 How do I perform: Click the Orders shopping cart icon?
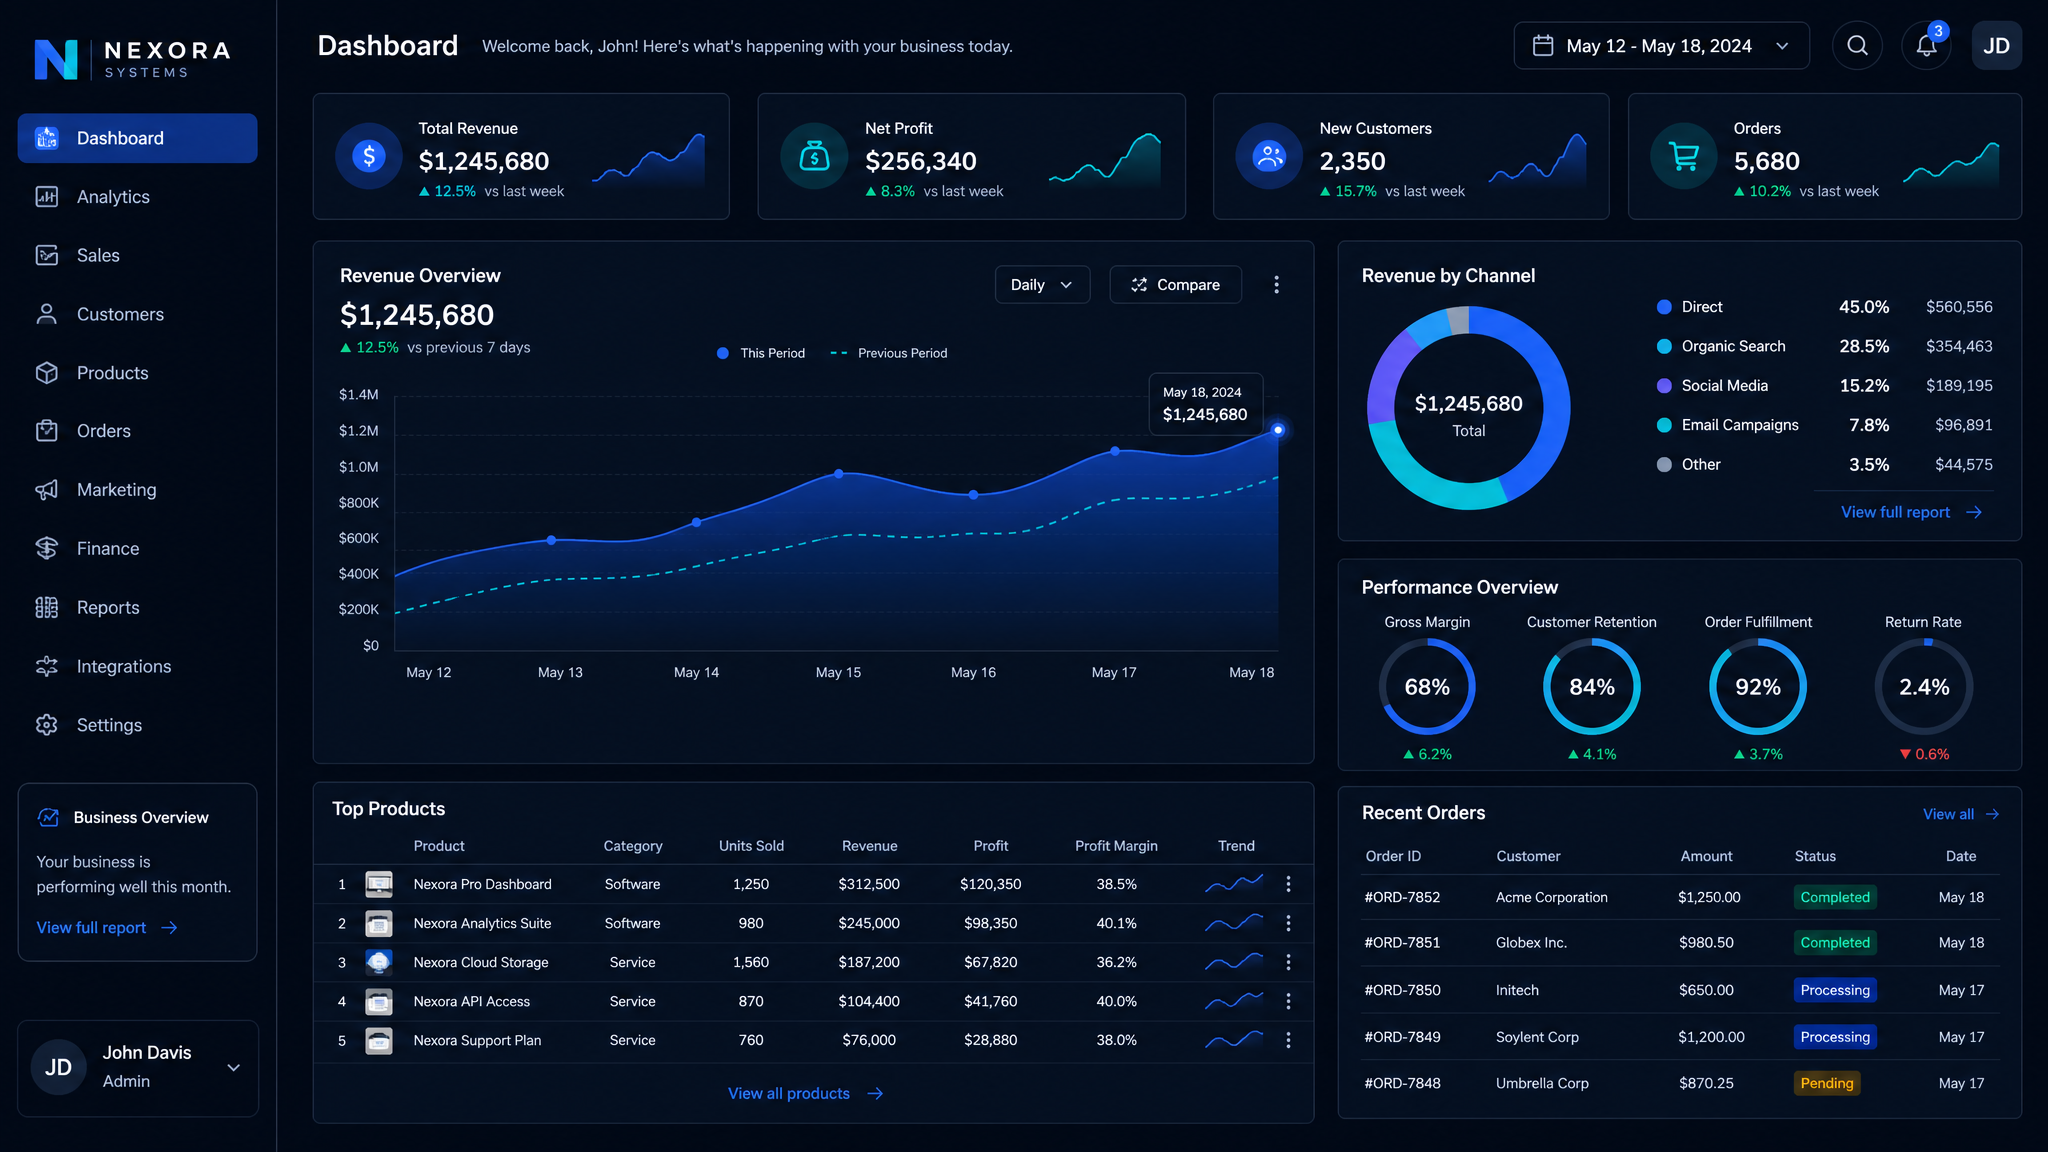1684,156
